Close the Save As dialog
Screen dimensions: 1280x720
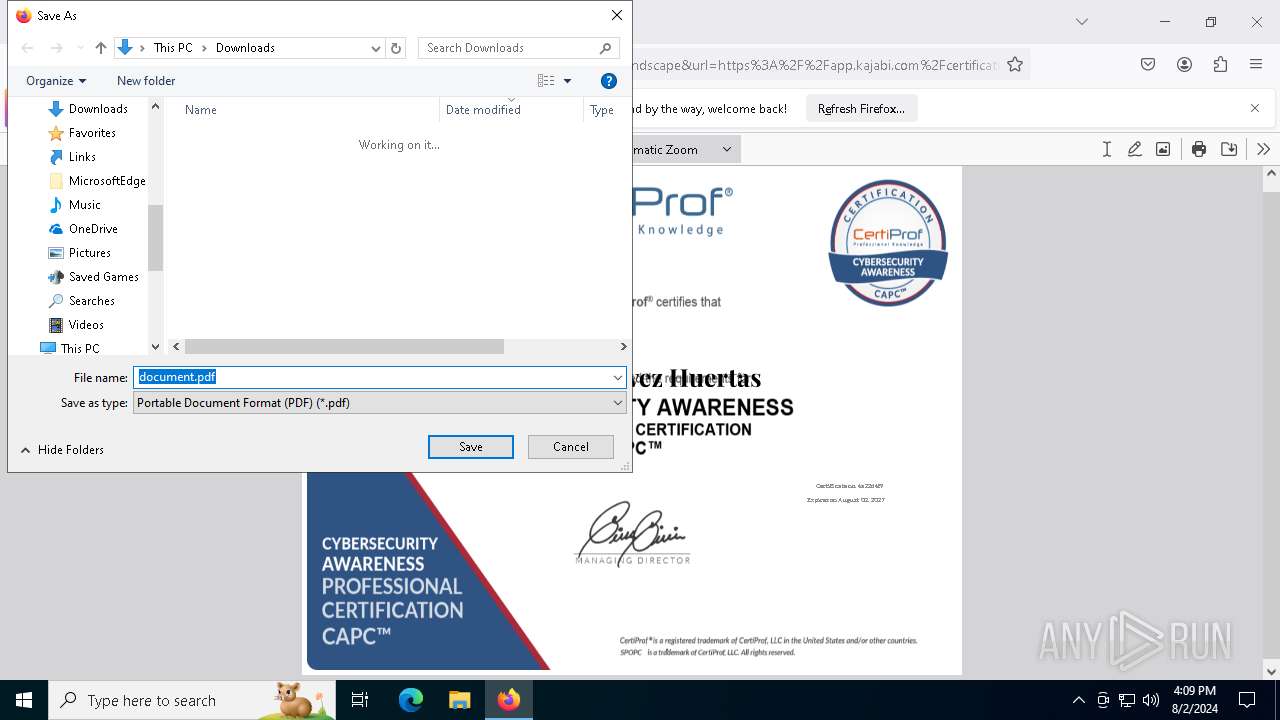click(x=617, y=15)
